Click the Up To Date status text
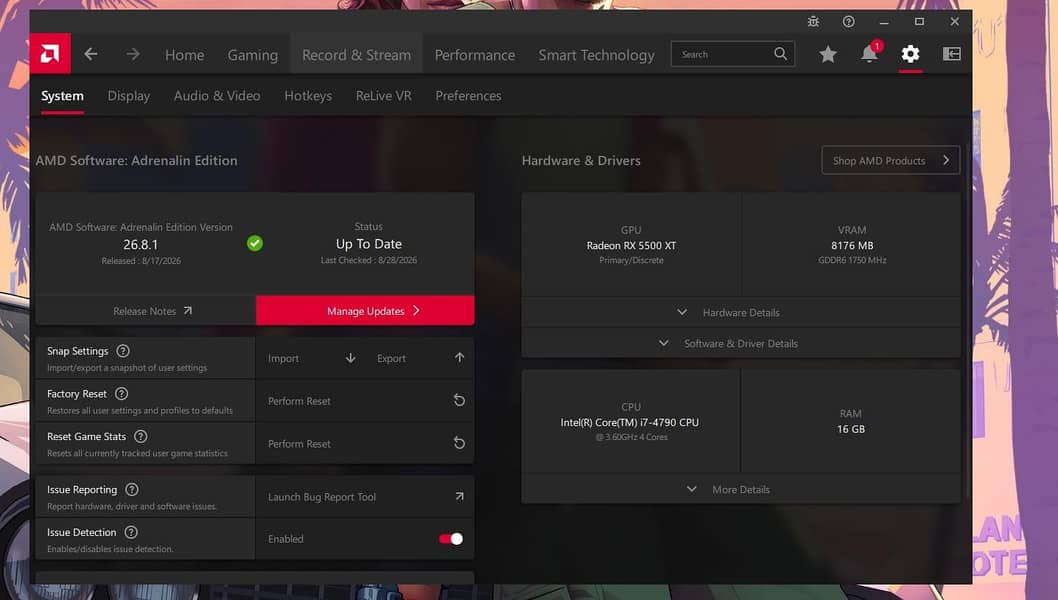The width and height of the screenshot is (1058, 600). tap(368, 244)
